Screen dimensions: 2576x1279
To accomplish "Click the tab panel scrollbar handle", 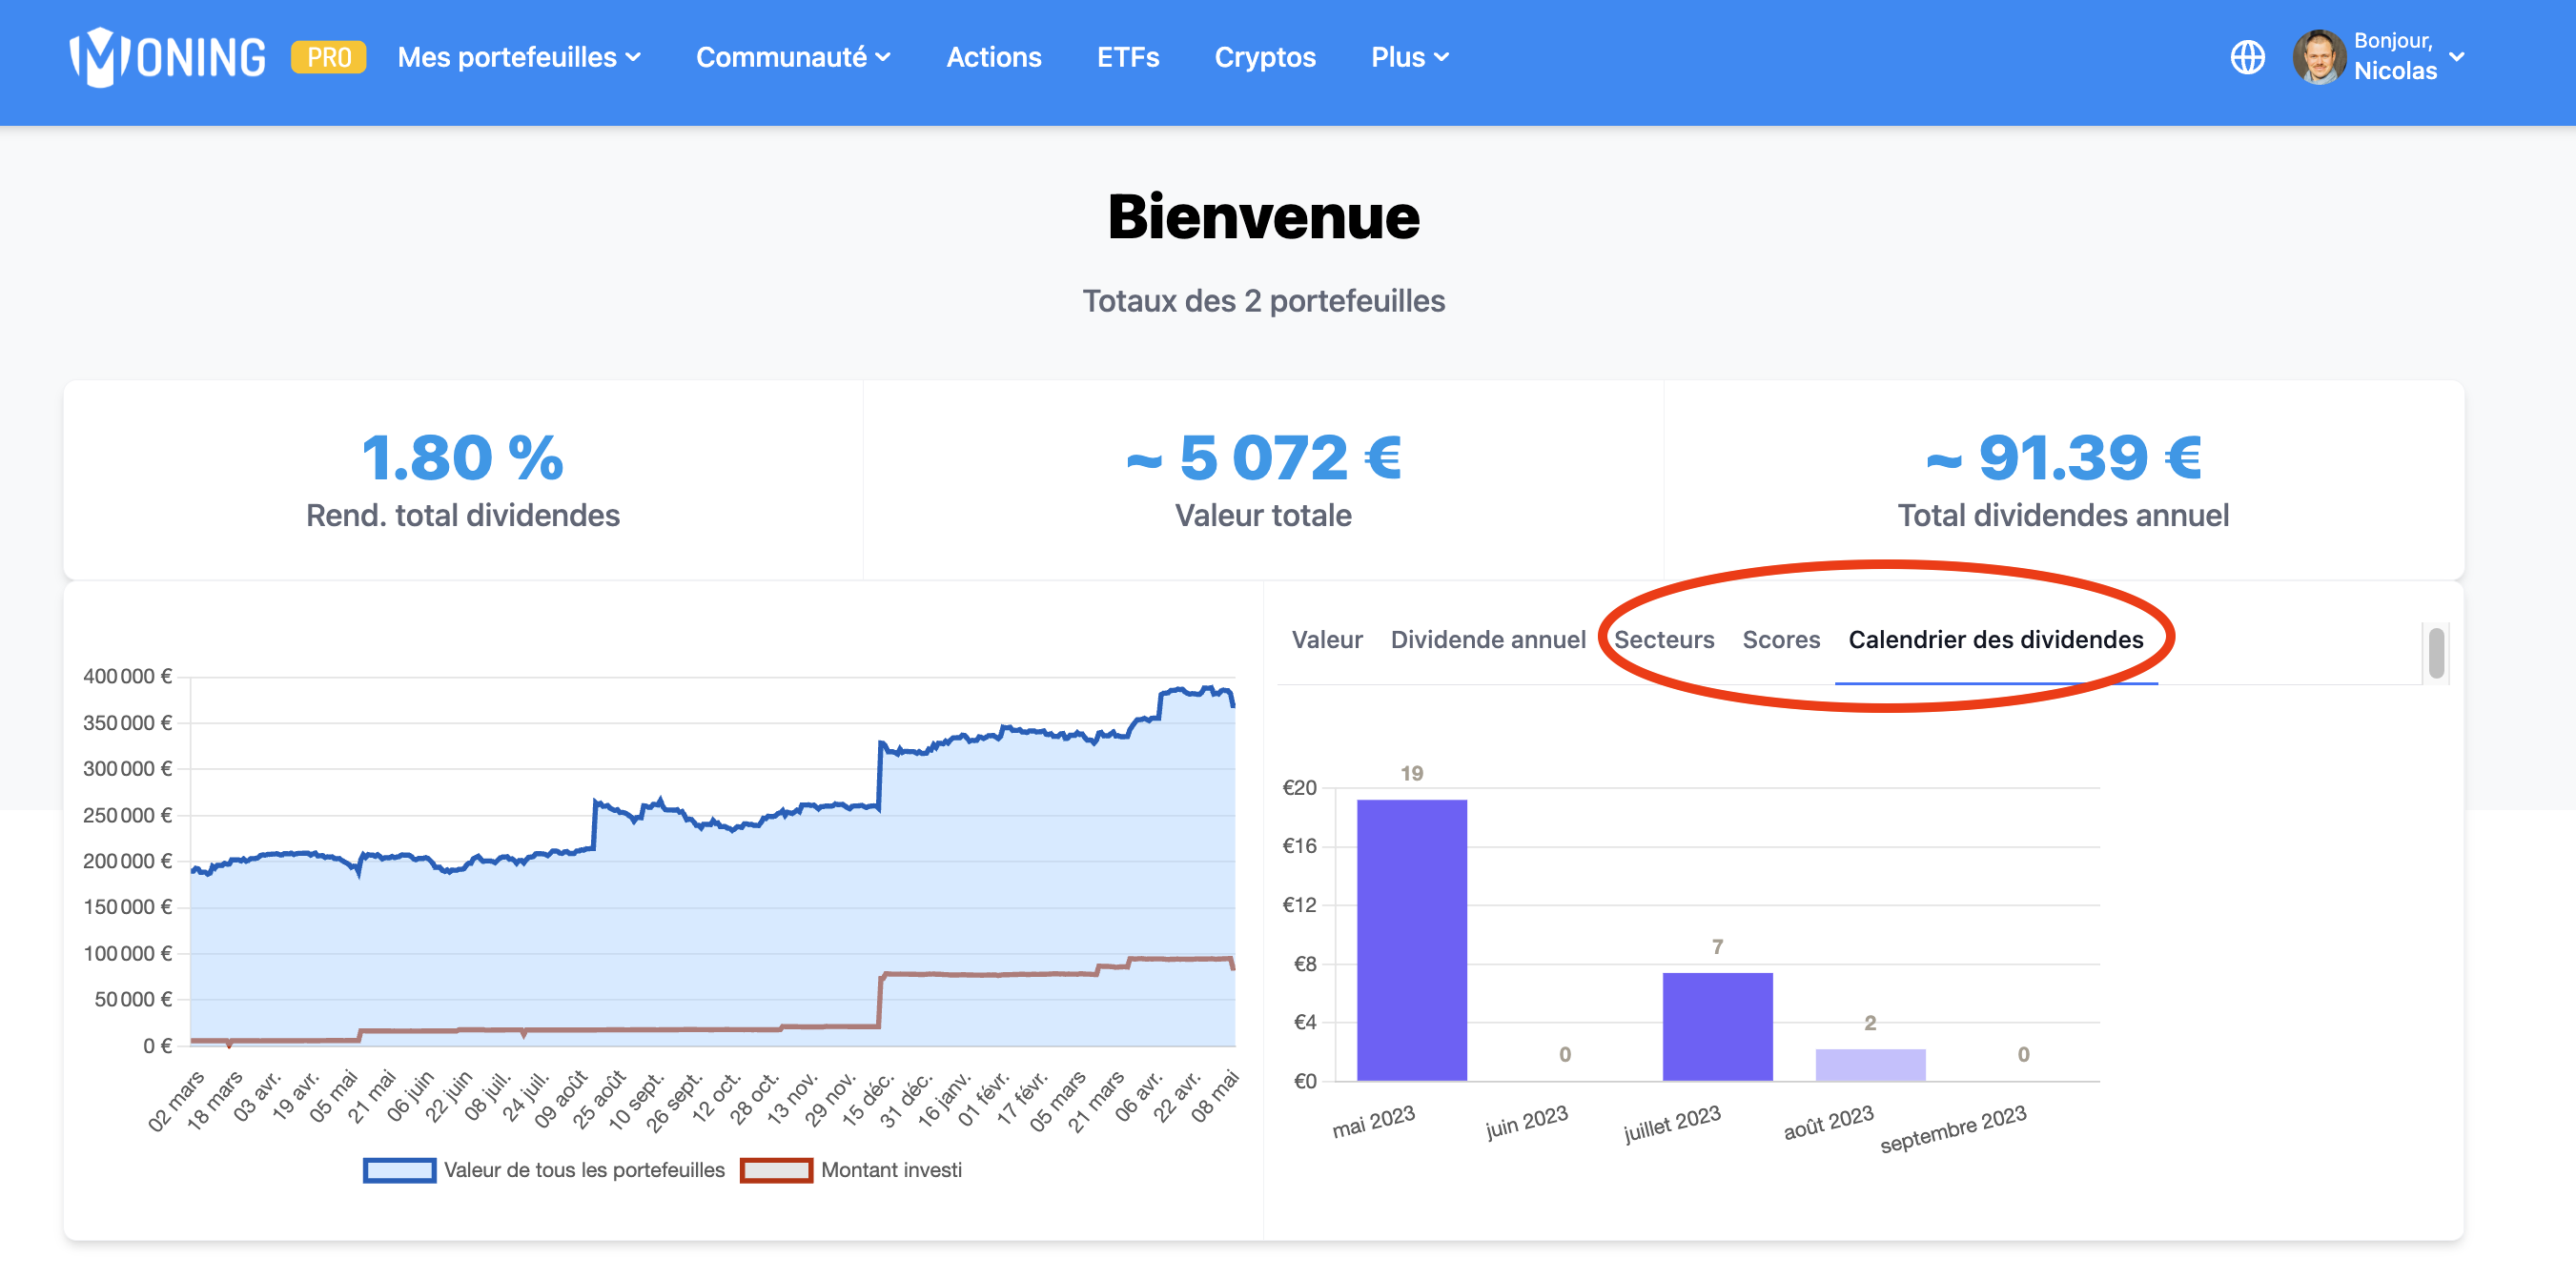I will coord(2436,653).
